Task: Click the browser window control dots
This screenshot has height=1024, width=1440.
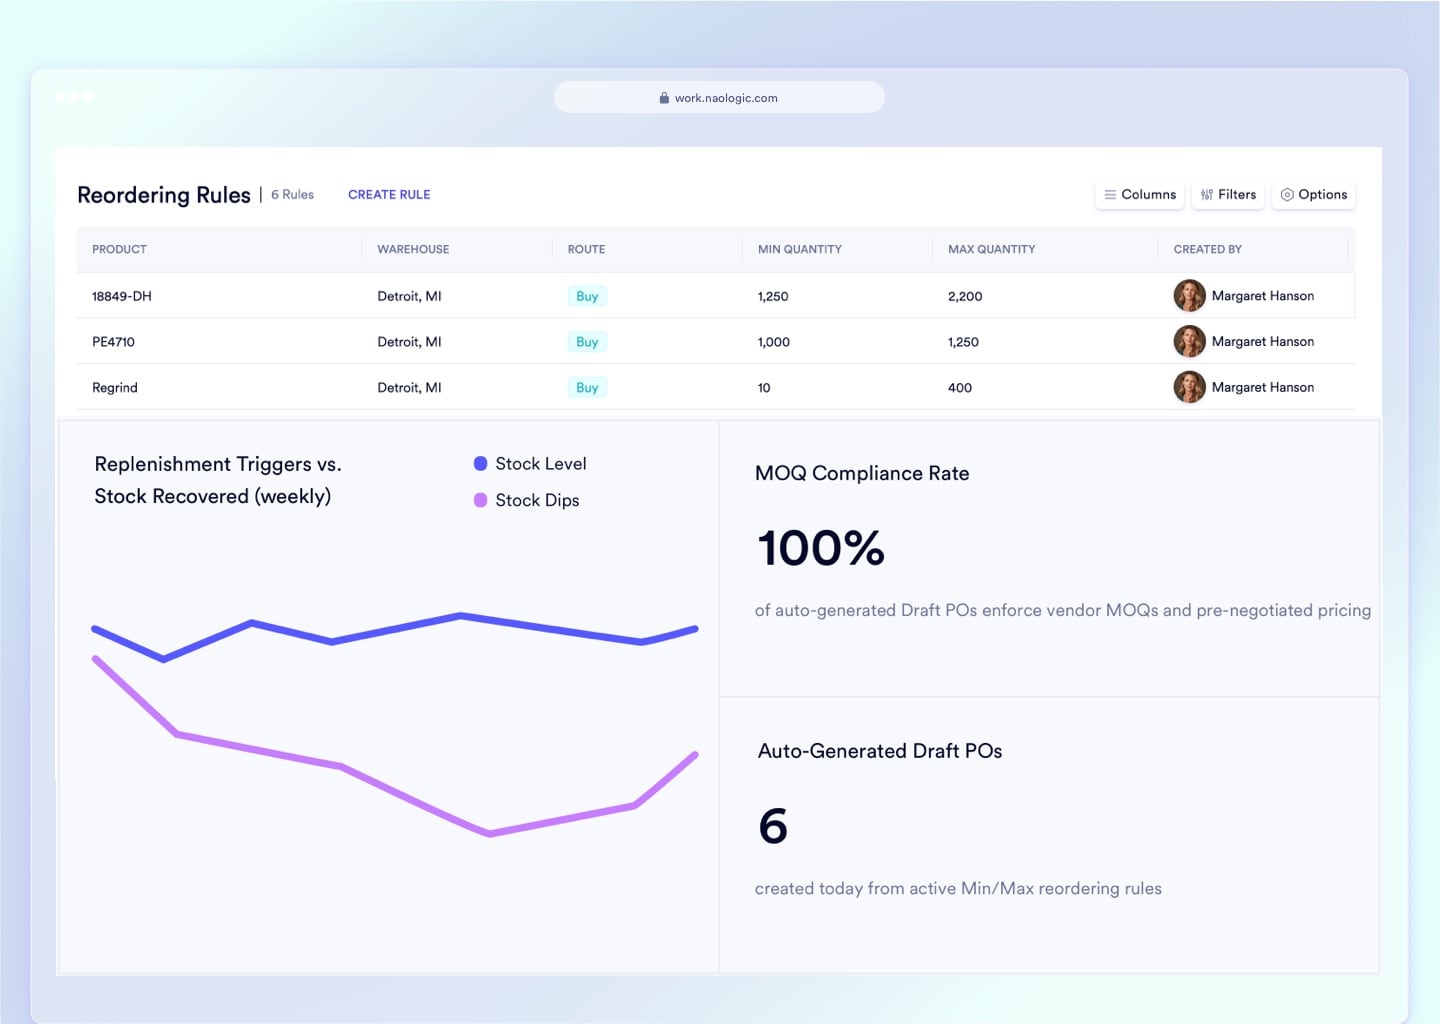Action: (76, 96)
